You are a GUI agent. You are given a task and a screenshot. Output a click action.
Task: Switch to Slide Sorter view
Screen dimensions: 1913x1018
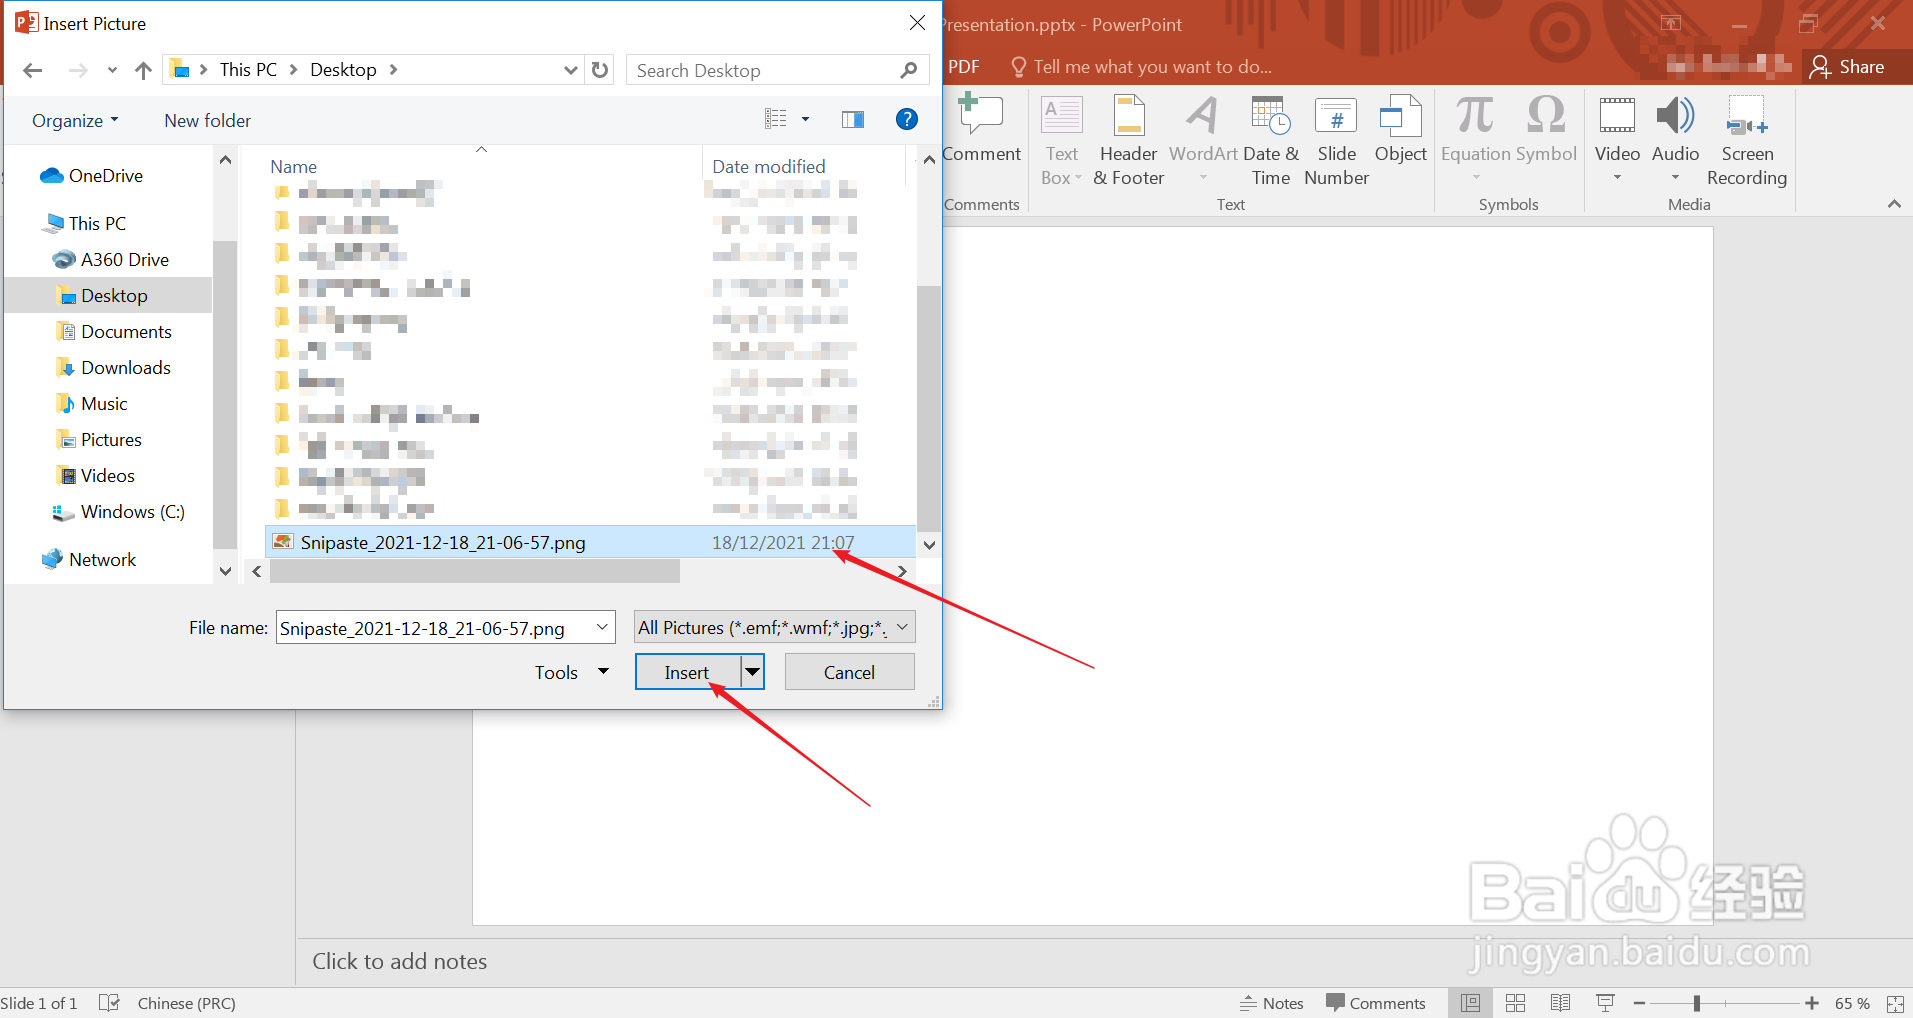coord(1515,1003)
